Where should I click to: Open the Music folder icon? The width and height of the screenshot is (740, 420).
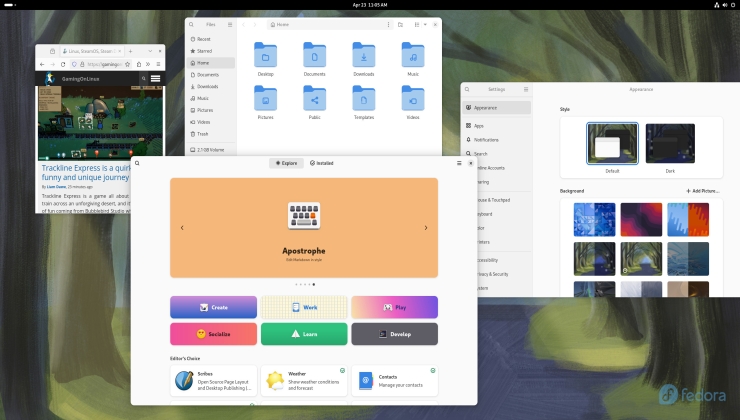coord(413,54)
